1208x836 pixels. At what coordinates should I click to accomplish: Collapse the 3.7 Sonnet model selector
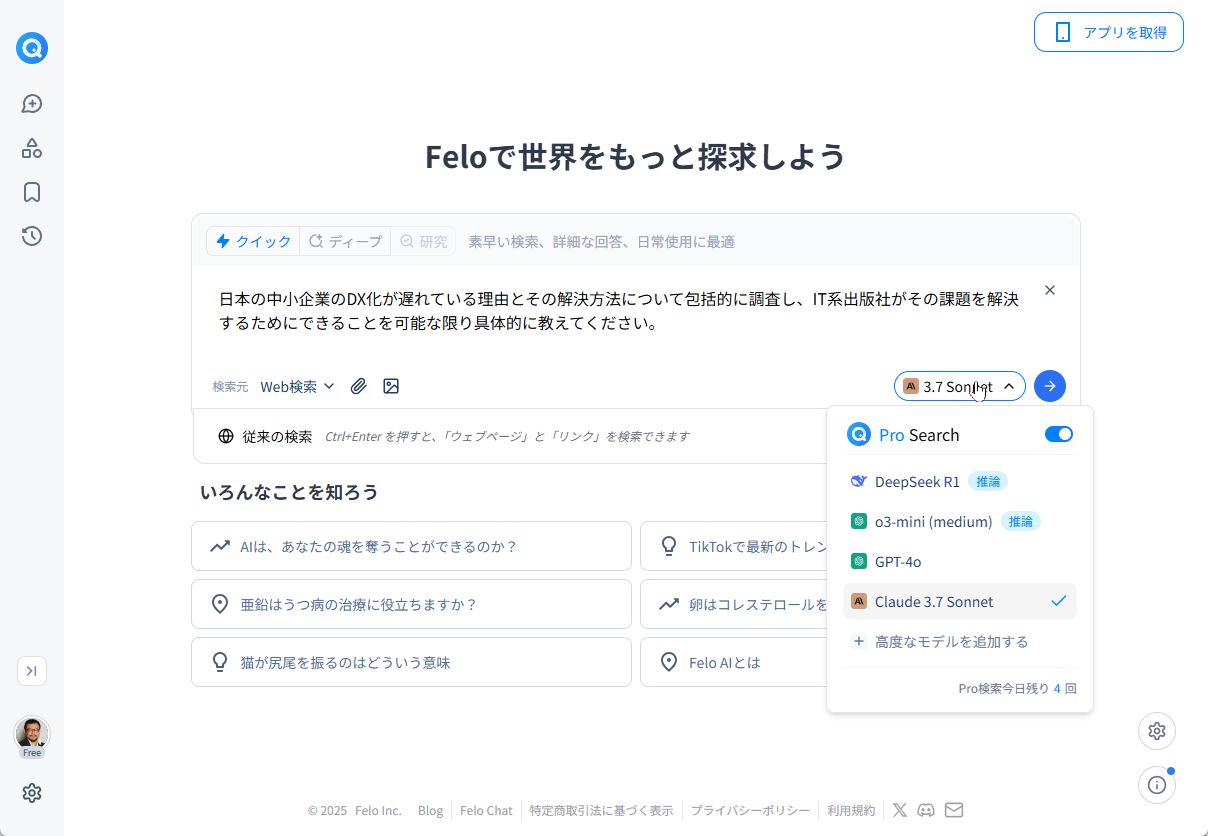click(960, 386)
